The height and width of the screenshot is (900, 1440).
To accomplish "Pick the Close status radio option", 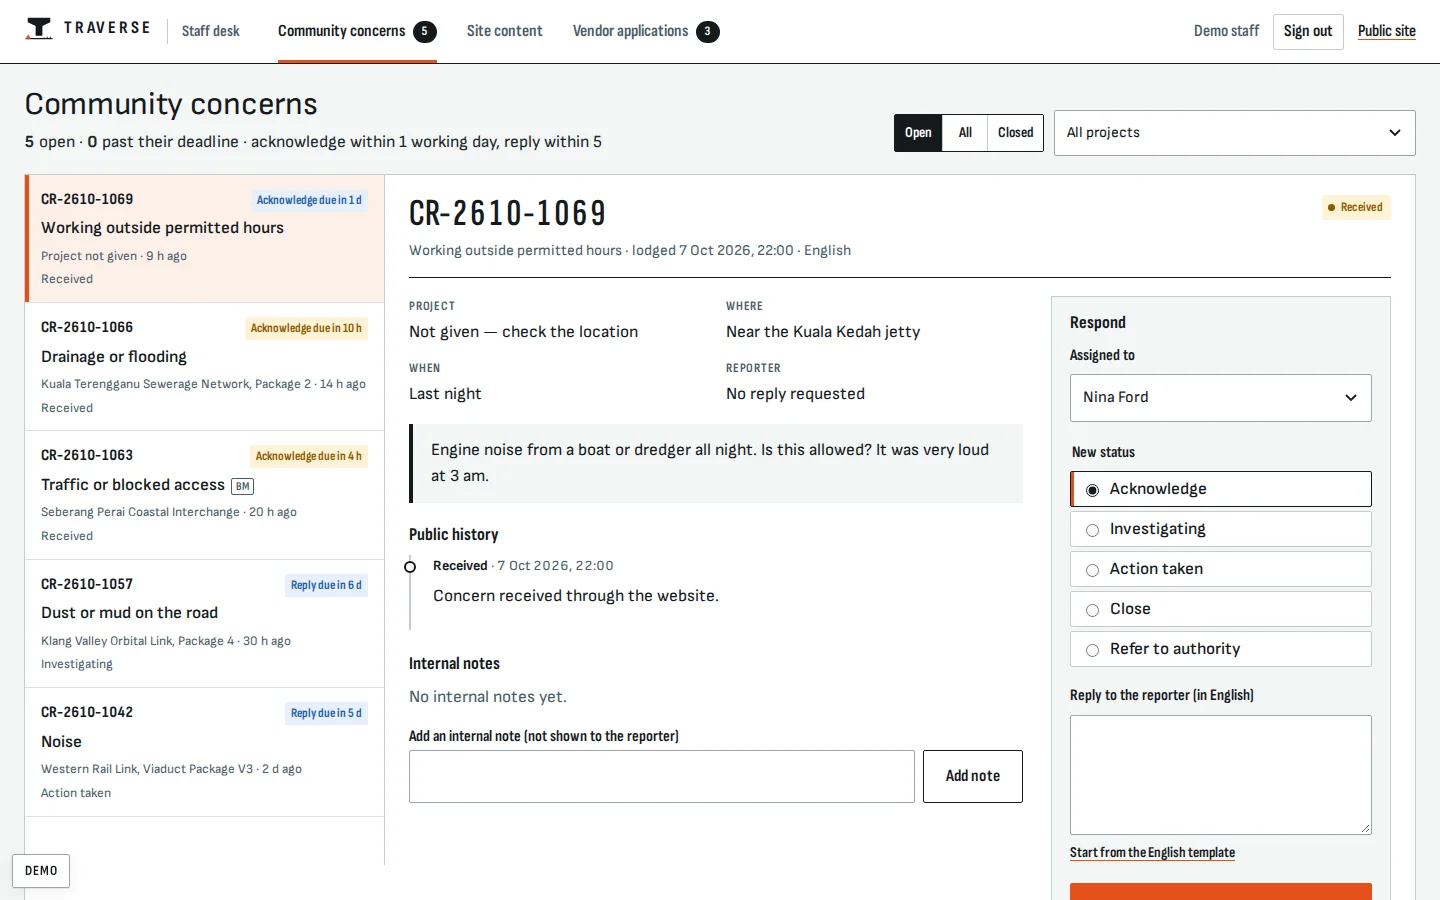I will pyautogui.click(x=1221, y=609).
